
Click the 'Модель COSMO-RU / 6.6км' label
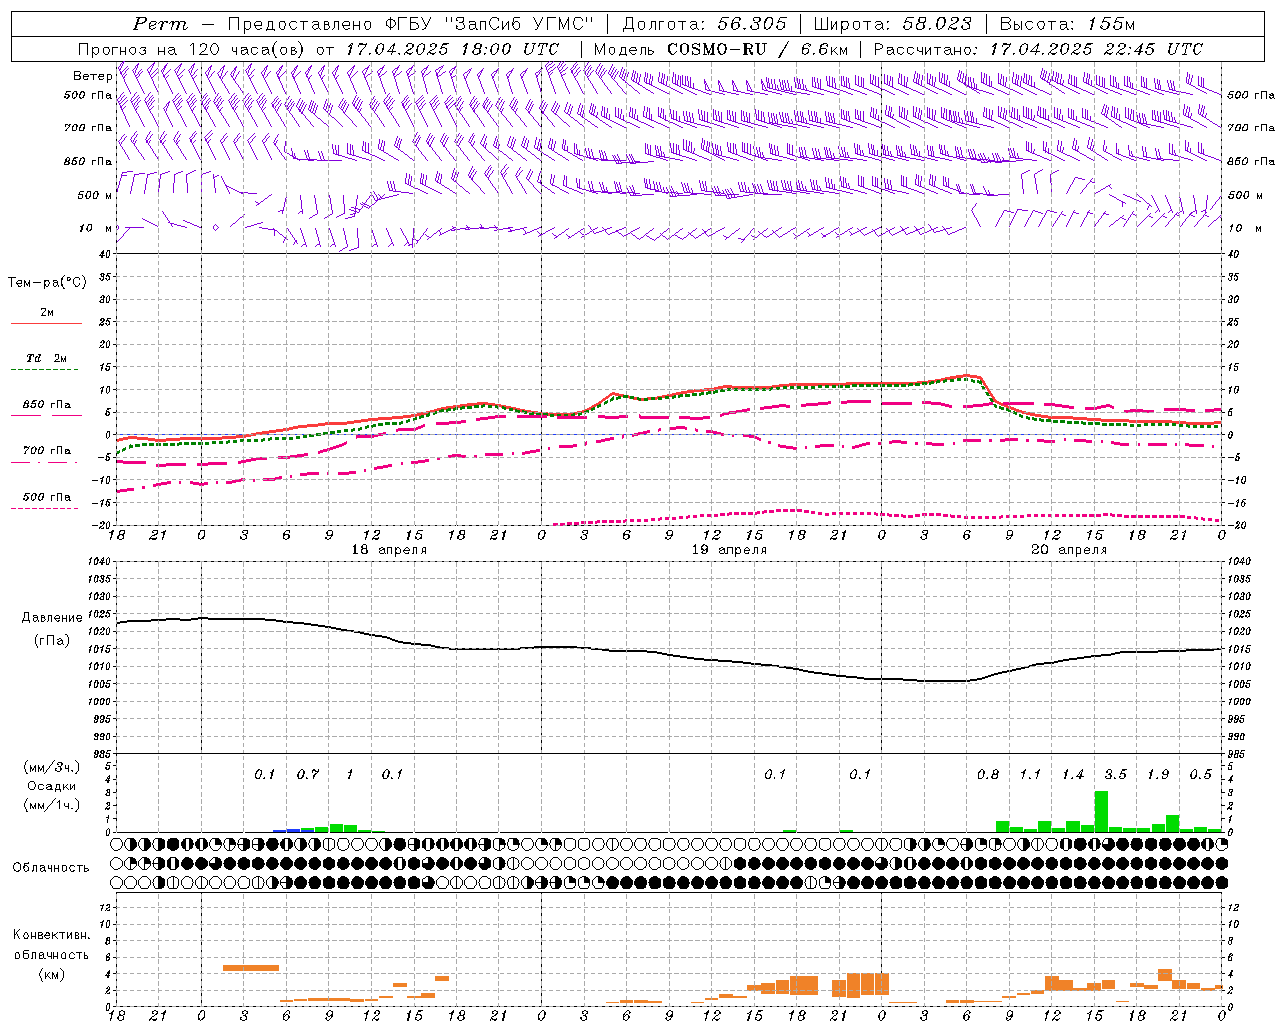click(720, 49)
